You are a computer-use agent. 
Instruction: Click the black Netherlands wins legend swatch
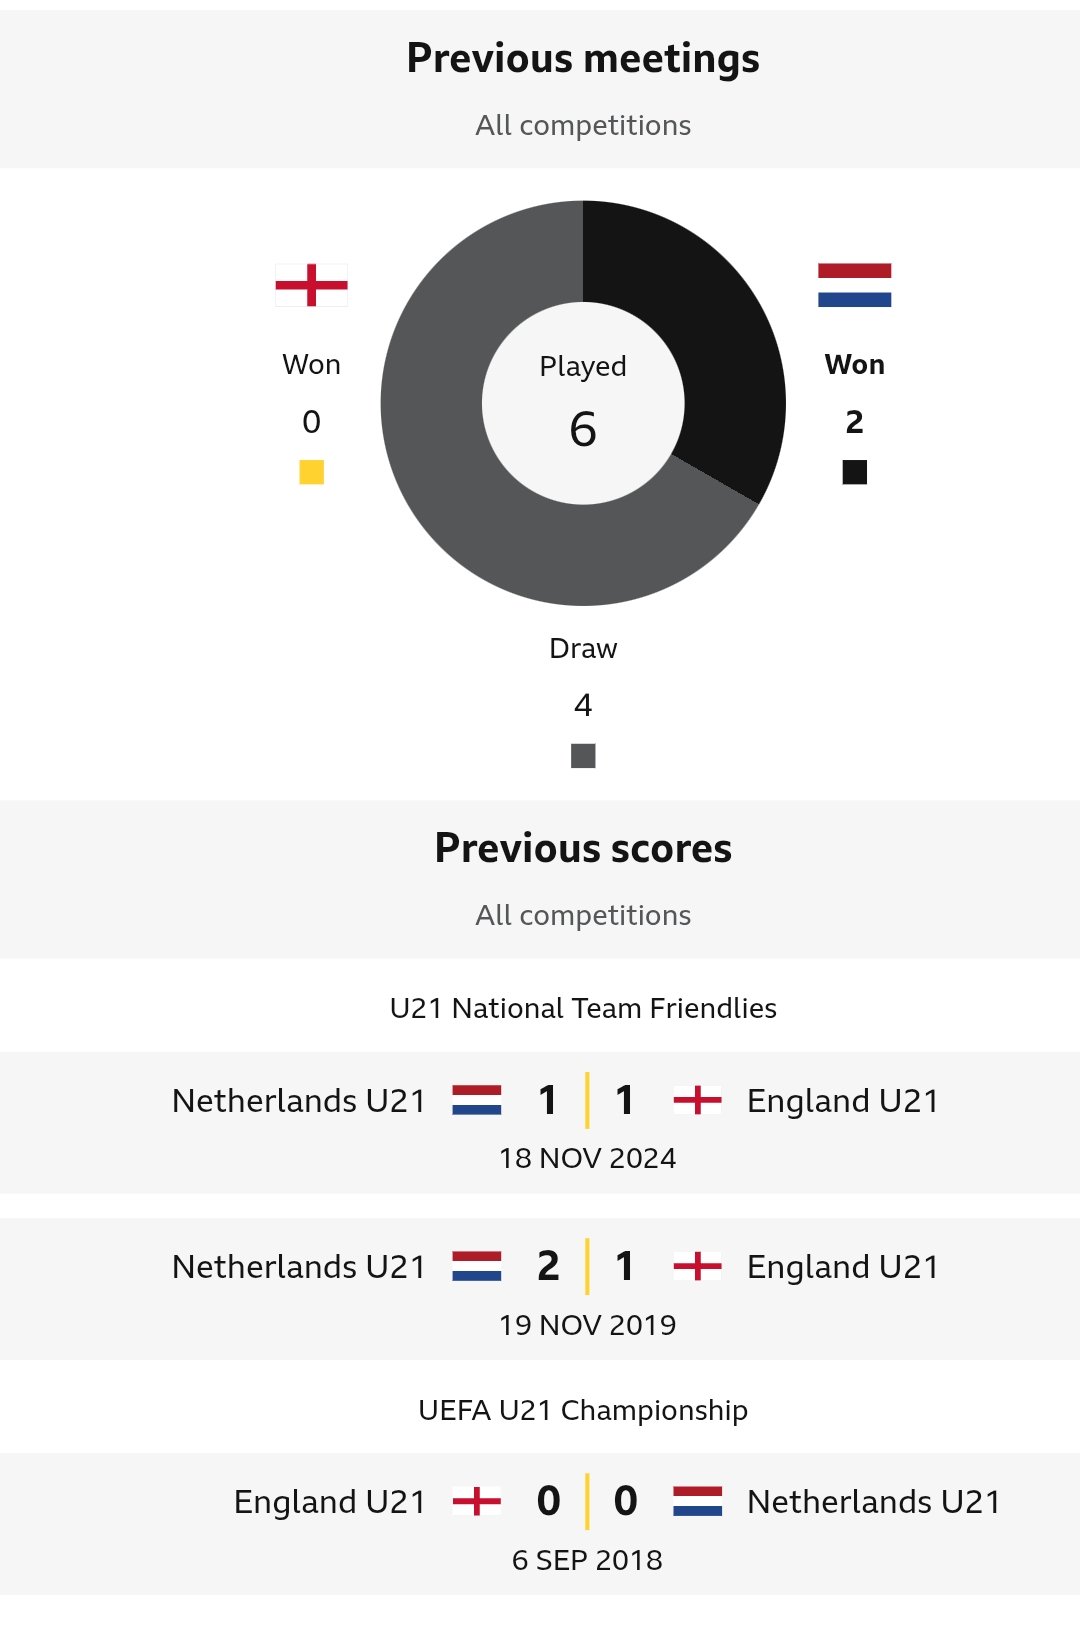pos(854,472)
